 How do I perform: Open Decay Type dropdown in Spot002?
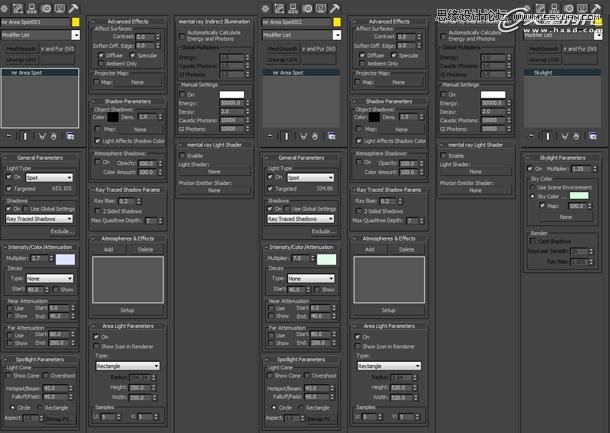311,279
